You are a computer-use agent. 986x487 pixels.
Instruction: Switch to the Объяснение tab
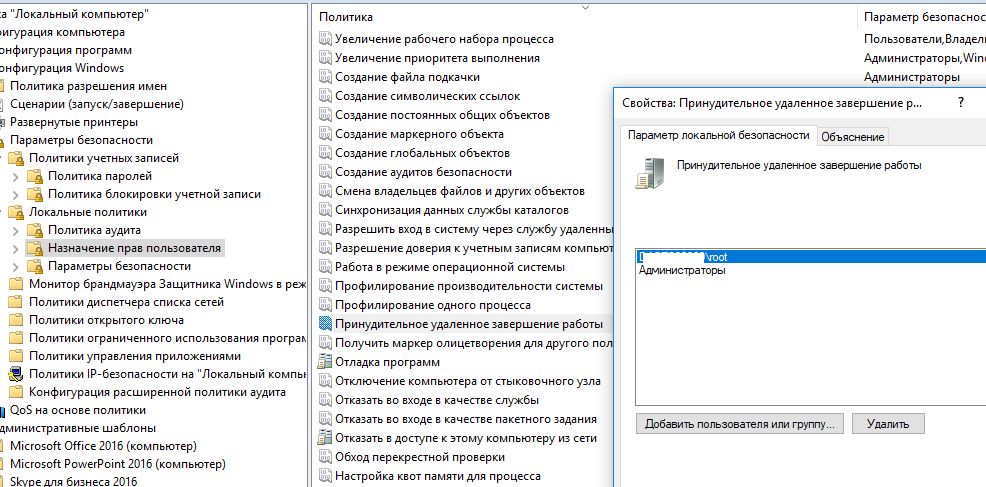coord(852,136)
